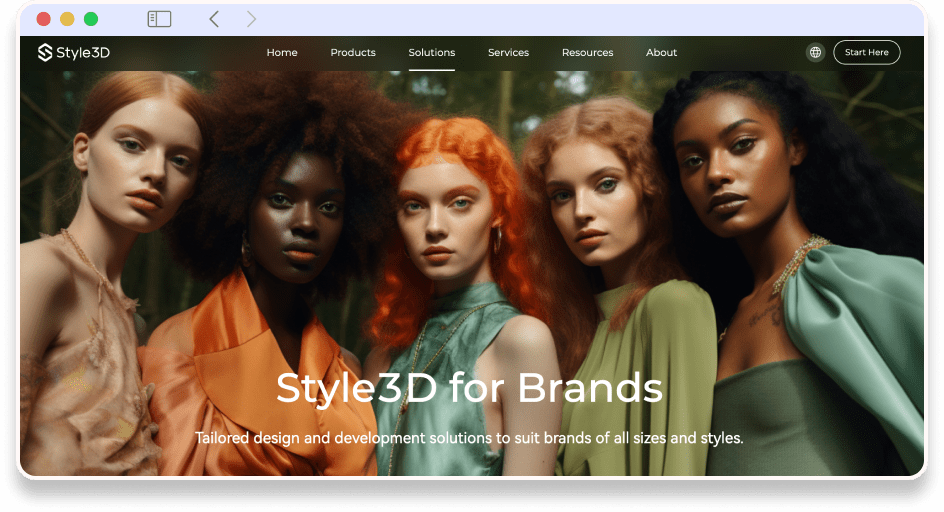
Task: Go forward with the right arrow
Action: click(x=251, y=19)
